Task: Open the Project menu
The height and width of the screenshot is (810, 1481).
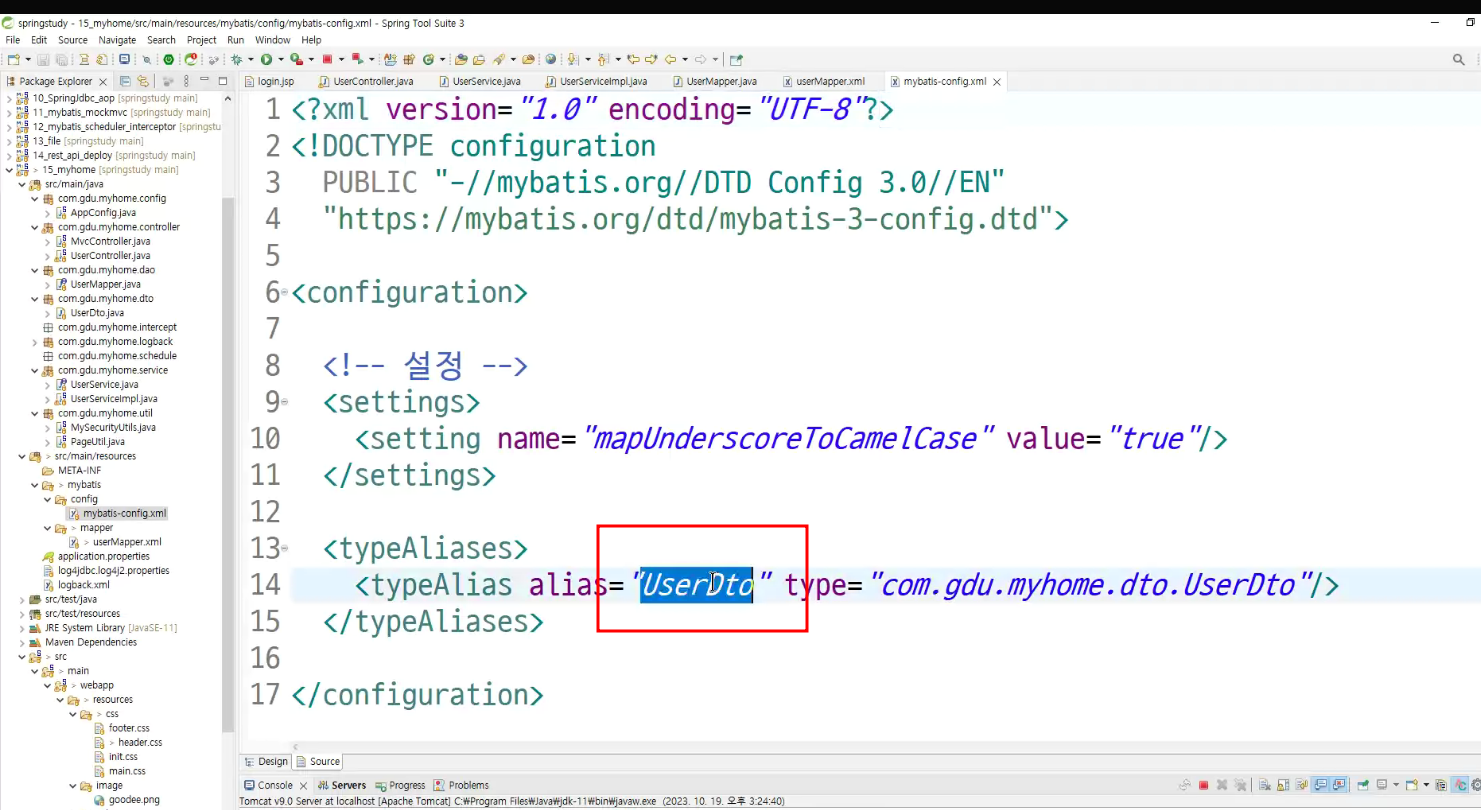Action: pyautogui.click(x=201, y=40)
